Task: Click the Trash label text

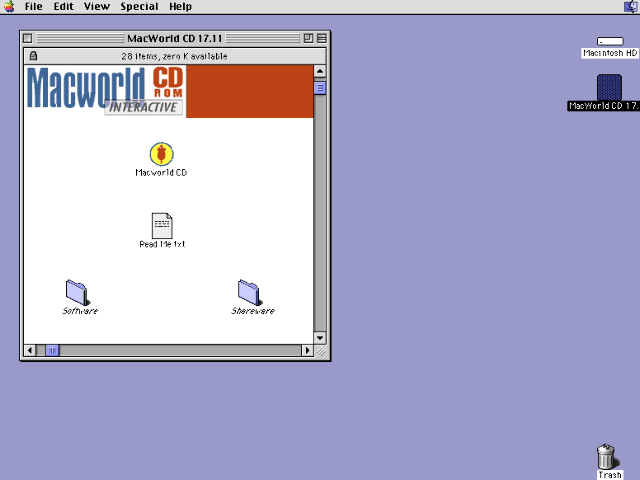Action: [610, 475]
